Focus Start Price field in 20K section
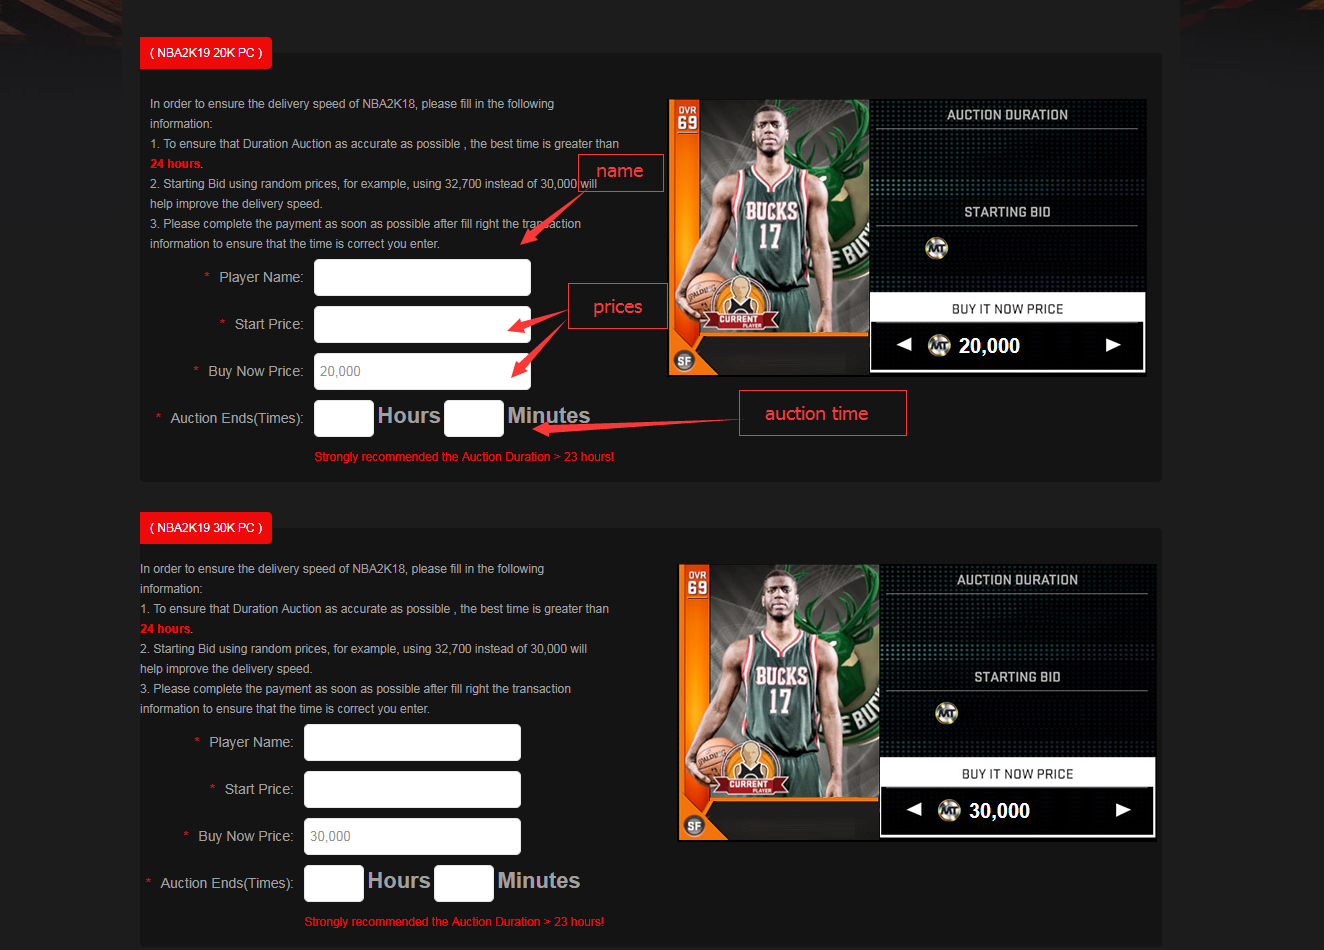Viewport: 1324px width, 950px height. pos(422,324)
